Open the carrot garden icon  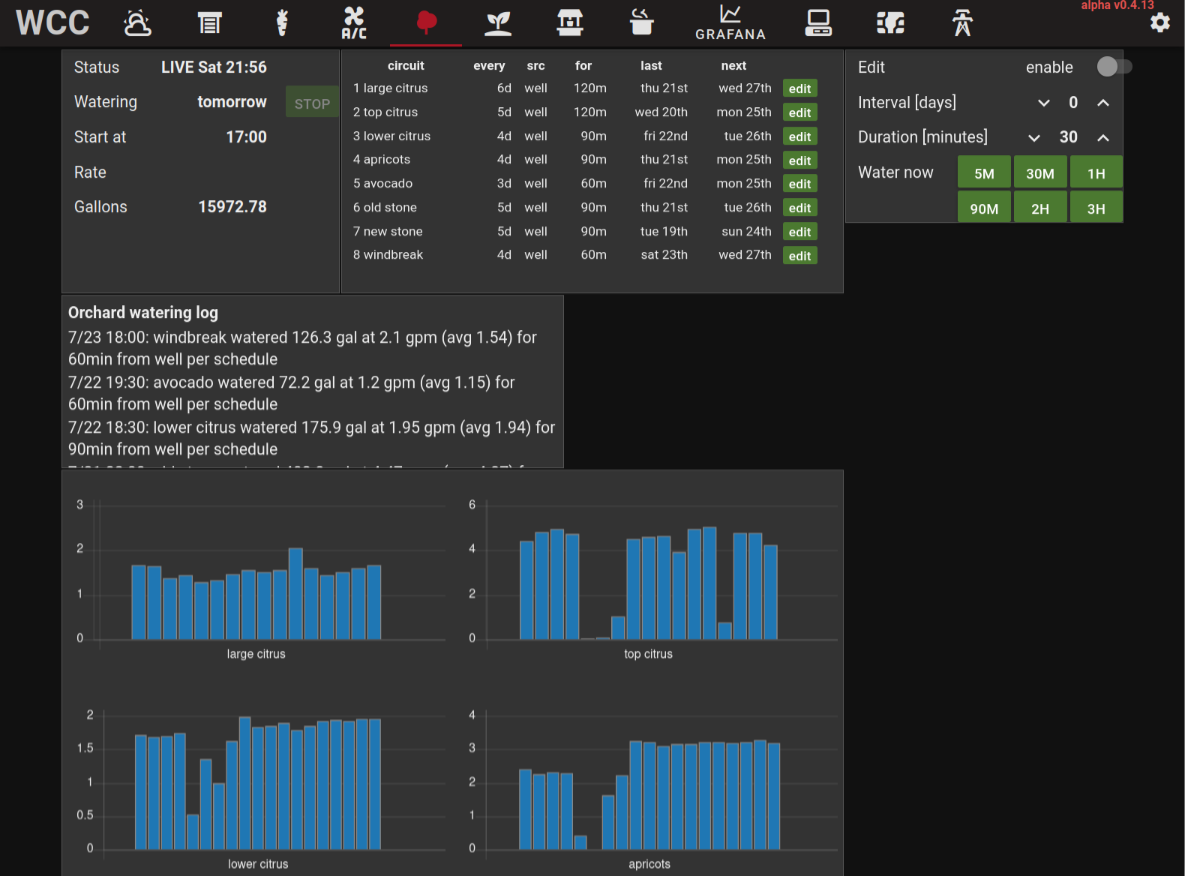pyautogui.click(x=282, y=23)
